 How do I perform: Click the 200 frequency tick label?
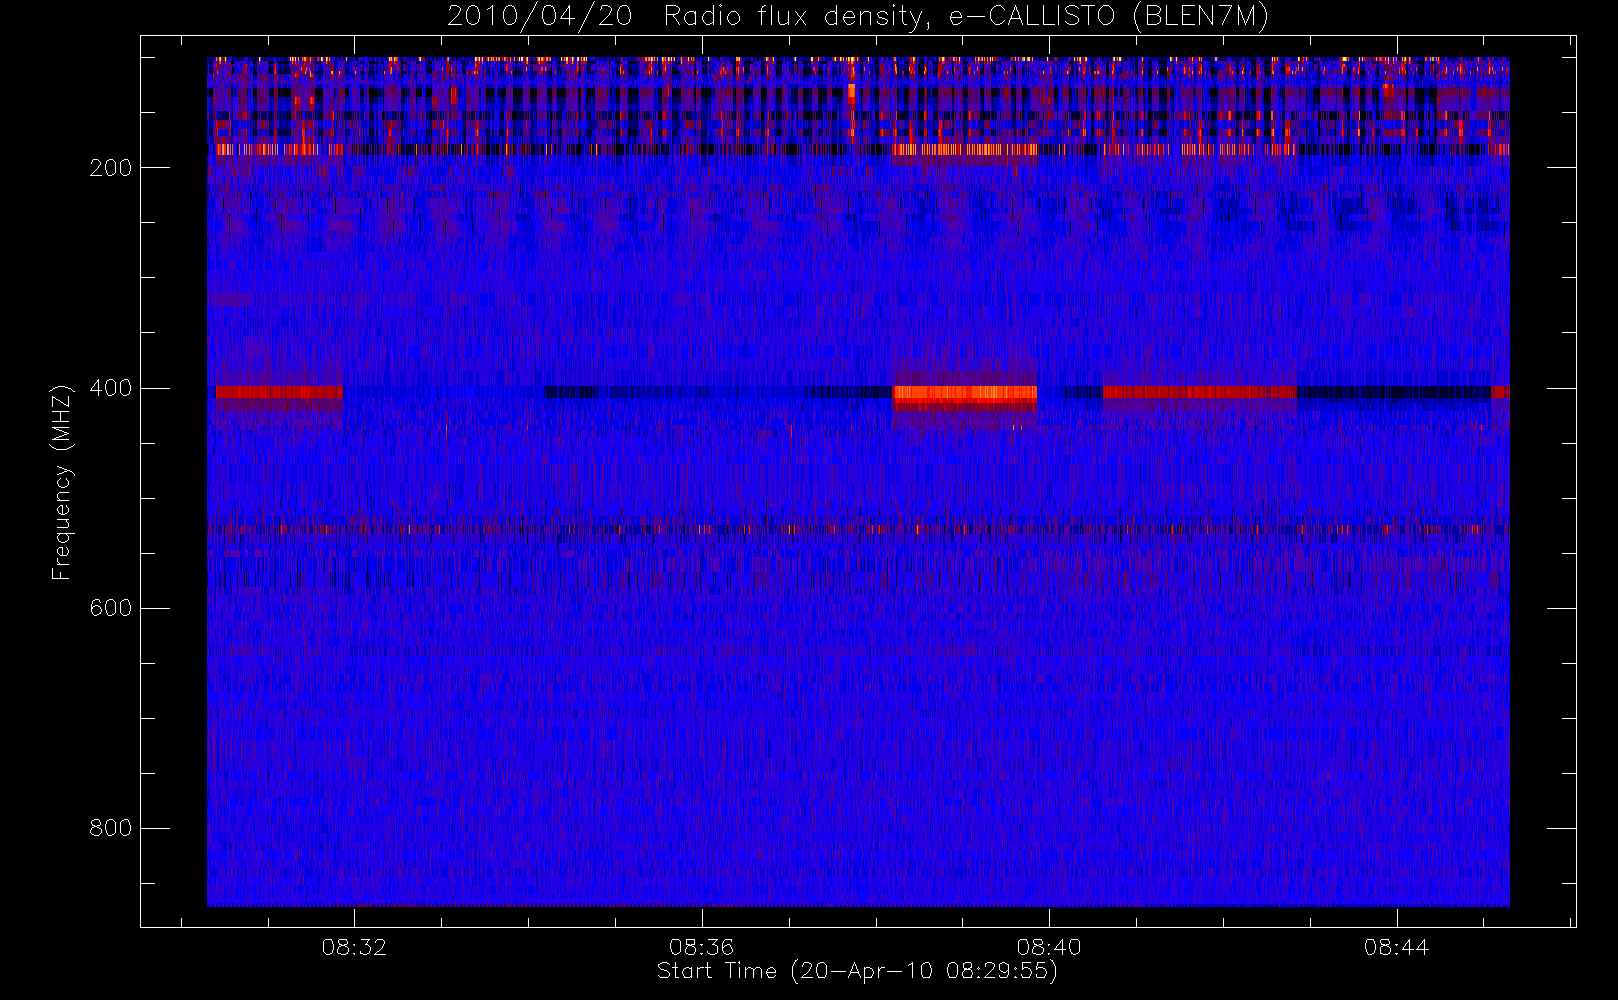coord(110,168)
